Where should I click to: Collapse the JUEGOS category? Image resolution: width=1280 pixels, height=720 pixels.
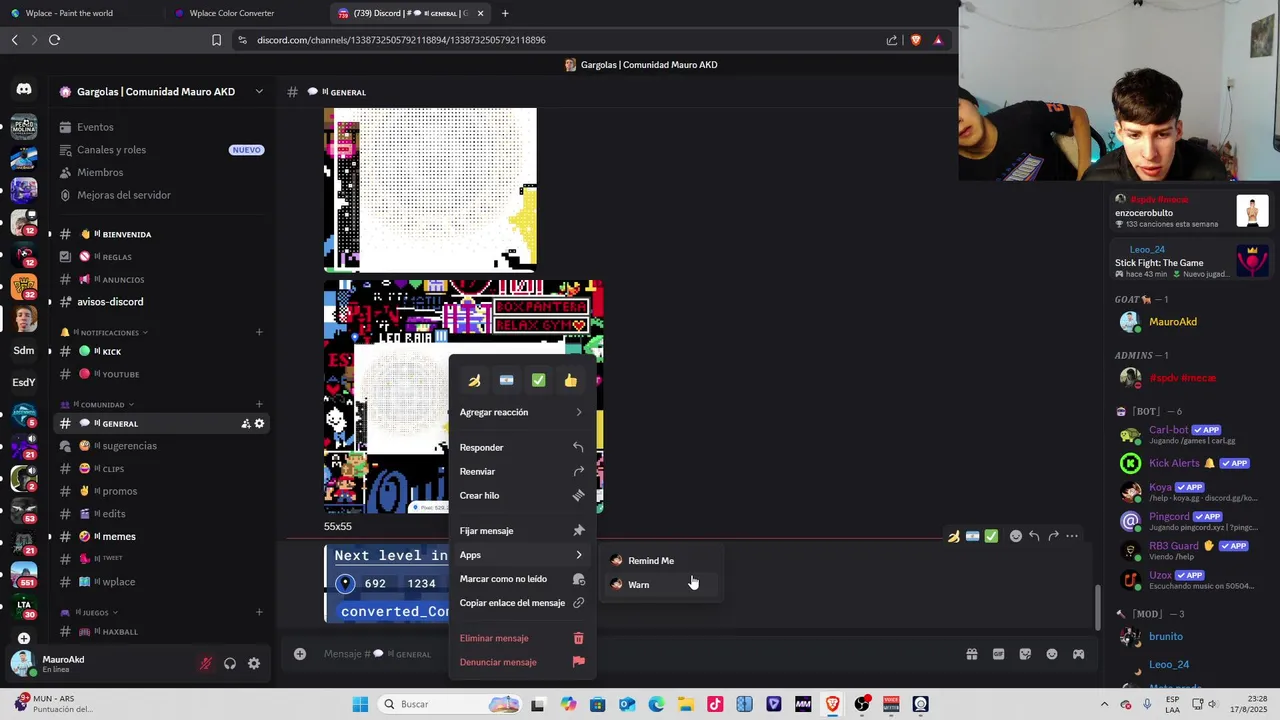tap(89, 612)
